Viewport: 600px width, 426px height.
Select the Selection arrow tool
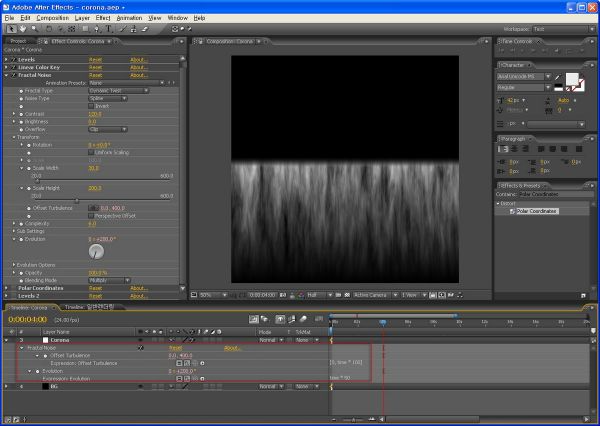[x=11, y=29]
